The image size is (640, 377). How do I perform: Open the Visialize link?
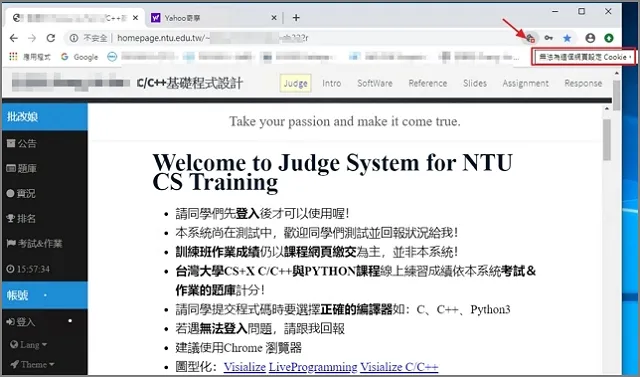[245, 367]
